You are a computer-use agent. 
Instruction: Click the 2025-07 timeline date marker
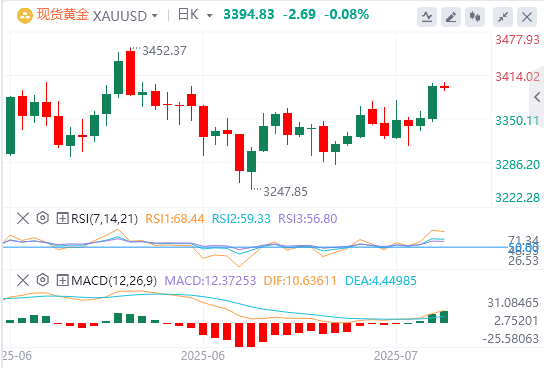tap(396, 356)
